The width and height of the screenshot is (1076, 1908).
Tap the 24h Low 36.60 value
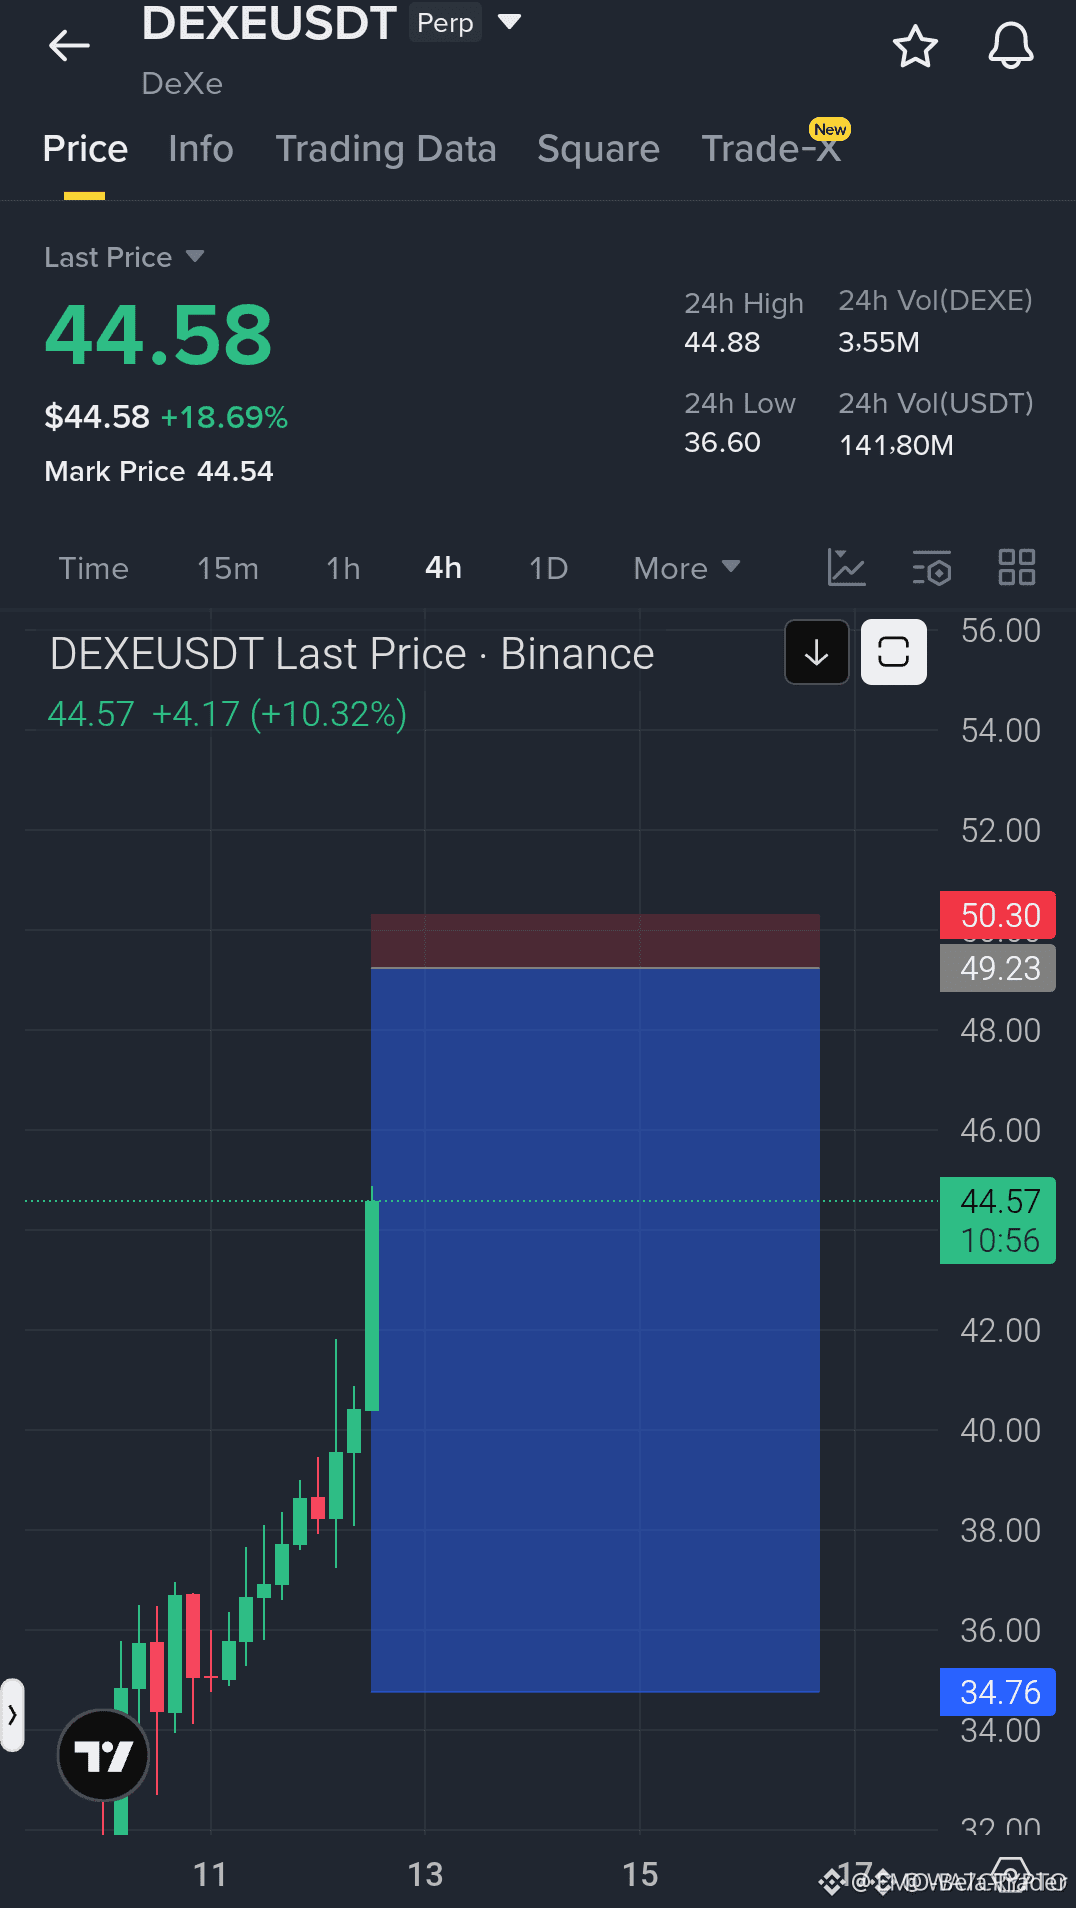[x=722, y=442]
